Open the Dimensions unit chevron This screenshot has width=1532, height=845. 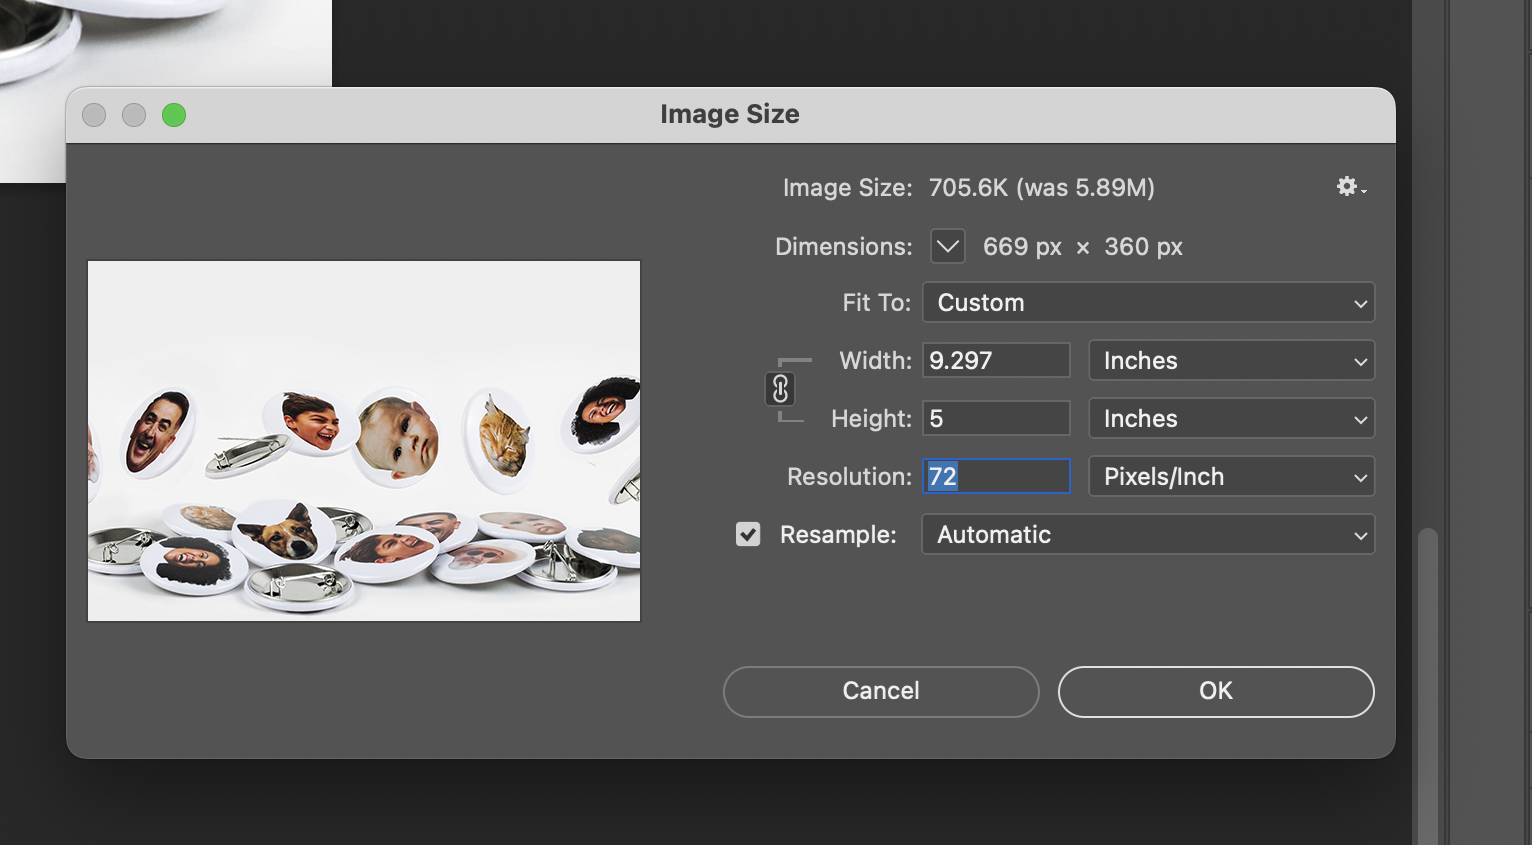click(x=947, y=246)
